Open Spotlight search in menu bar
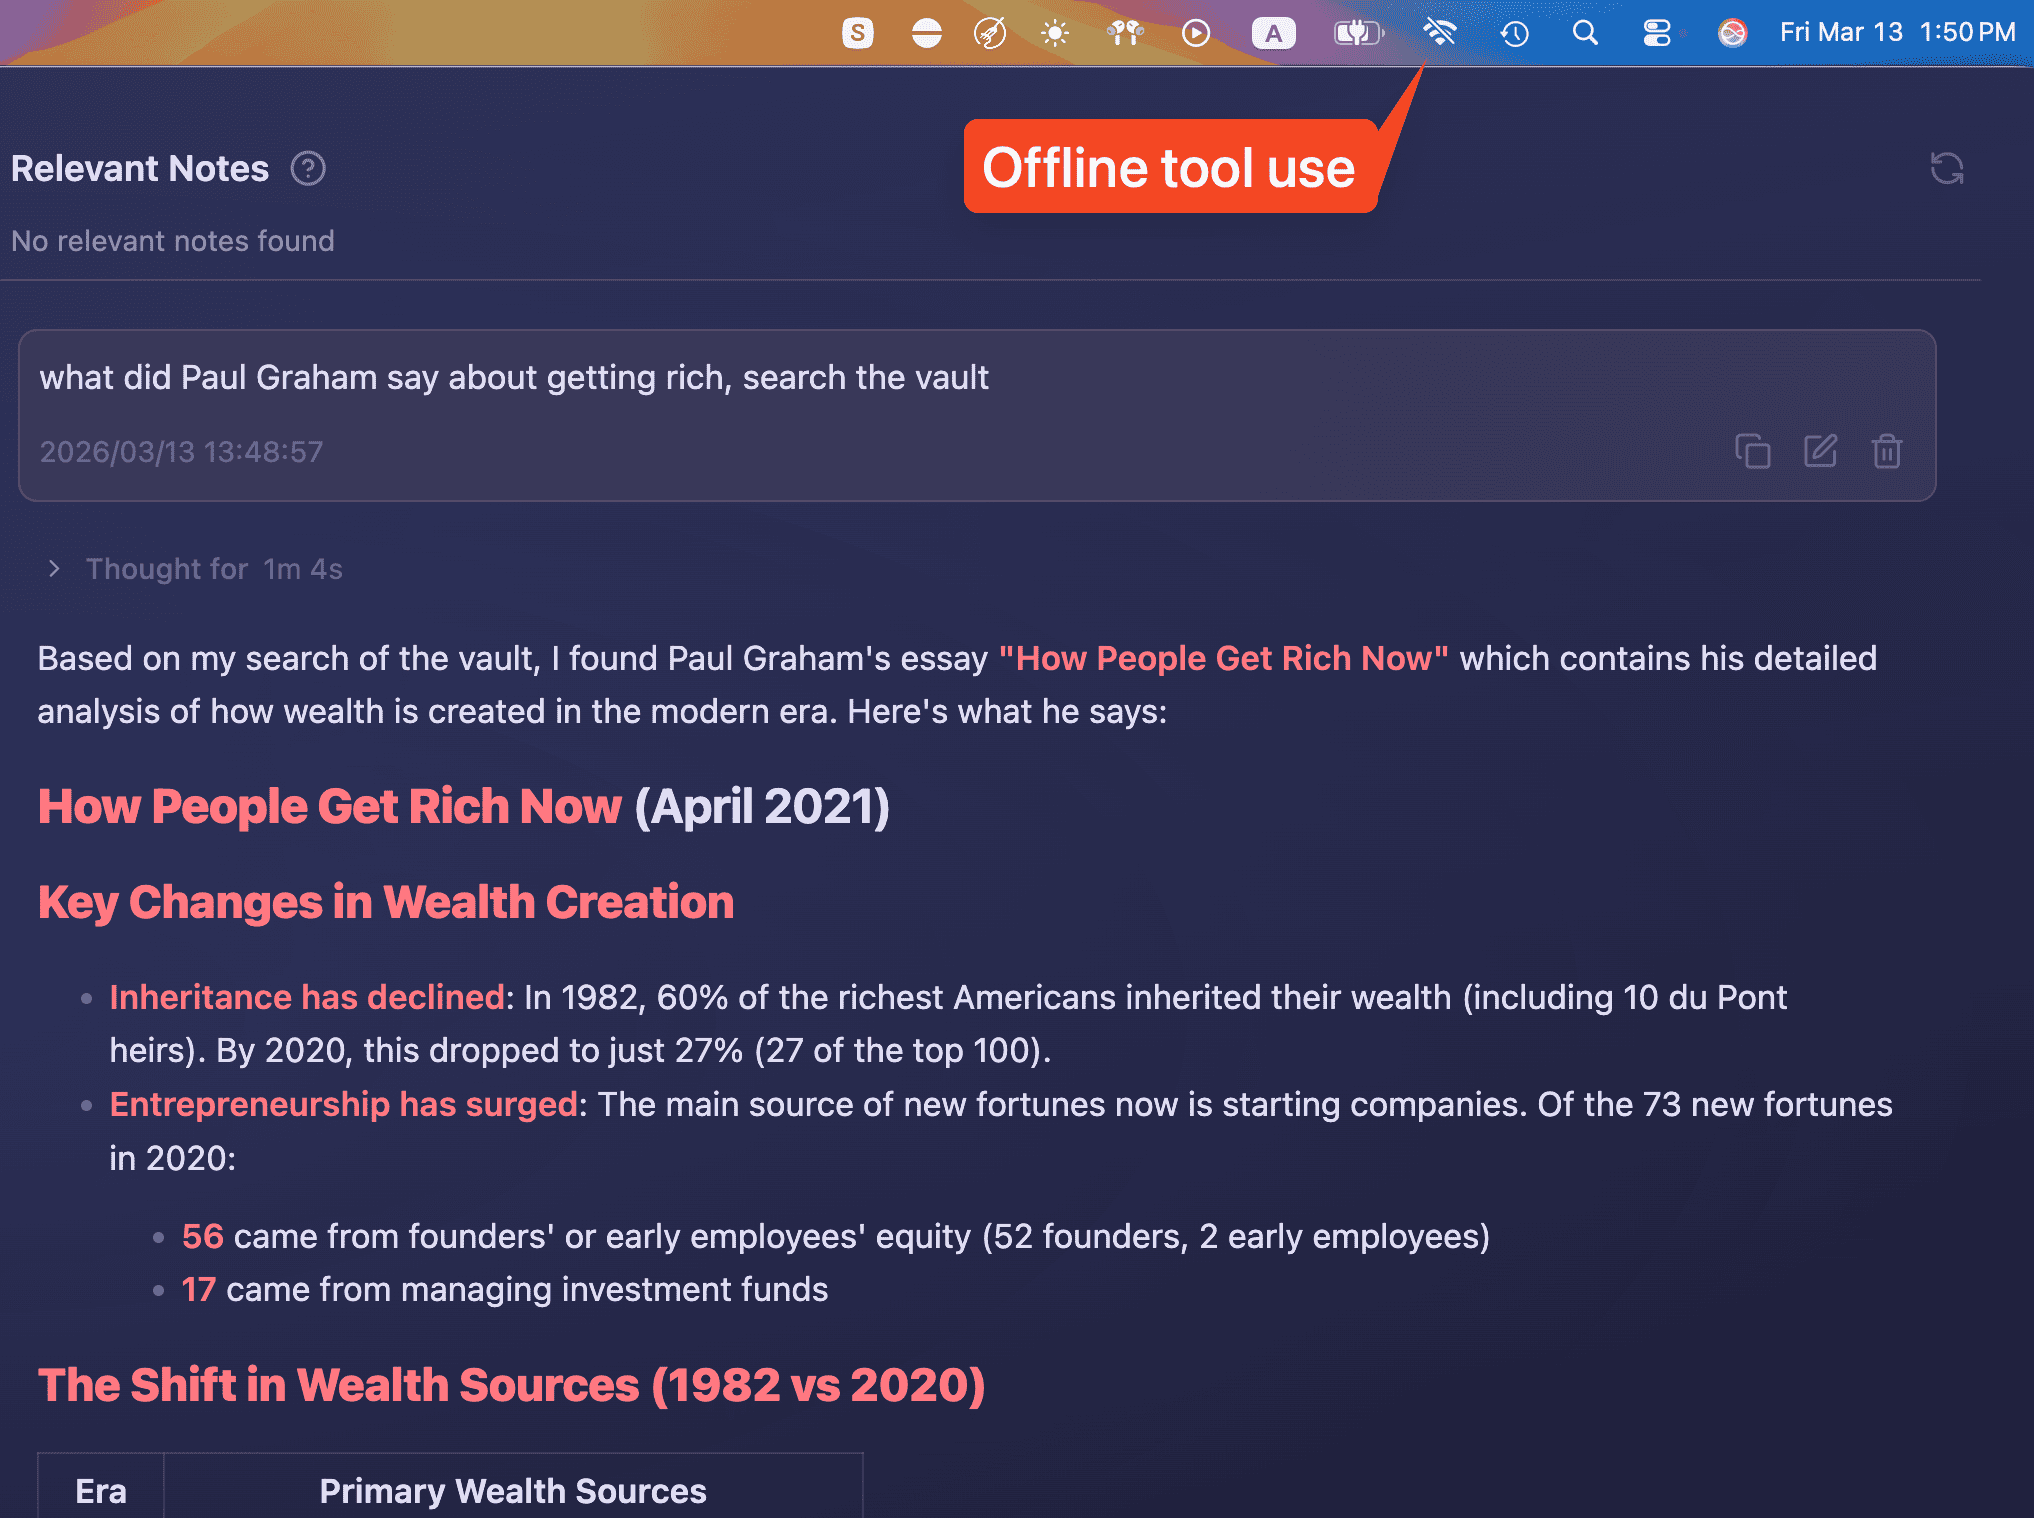 click(x=1585, y=33)
